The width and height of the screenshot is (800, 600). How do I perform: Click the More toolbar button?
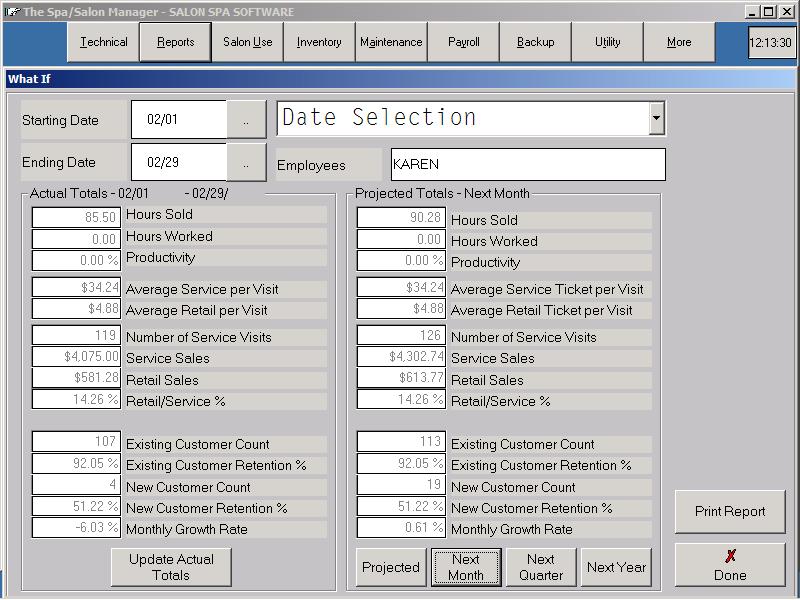pyautogui.click(x=679, y=43)
